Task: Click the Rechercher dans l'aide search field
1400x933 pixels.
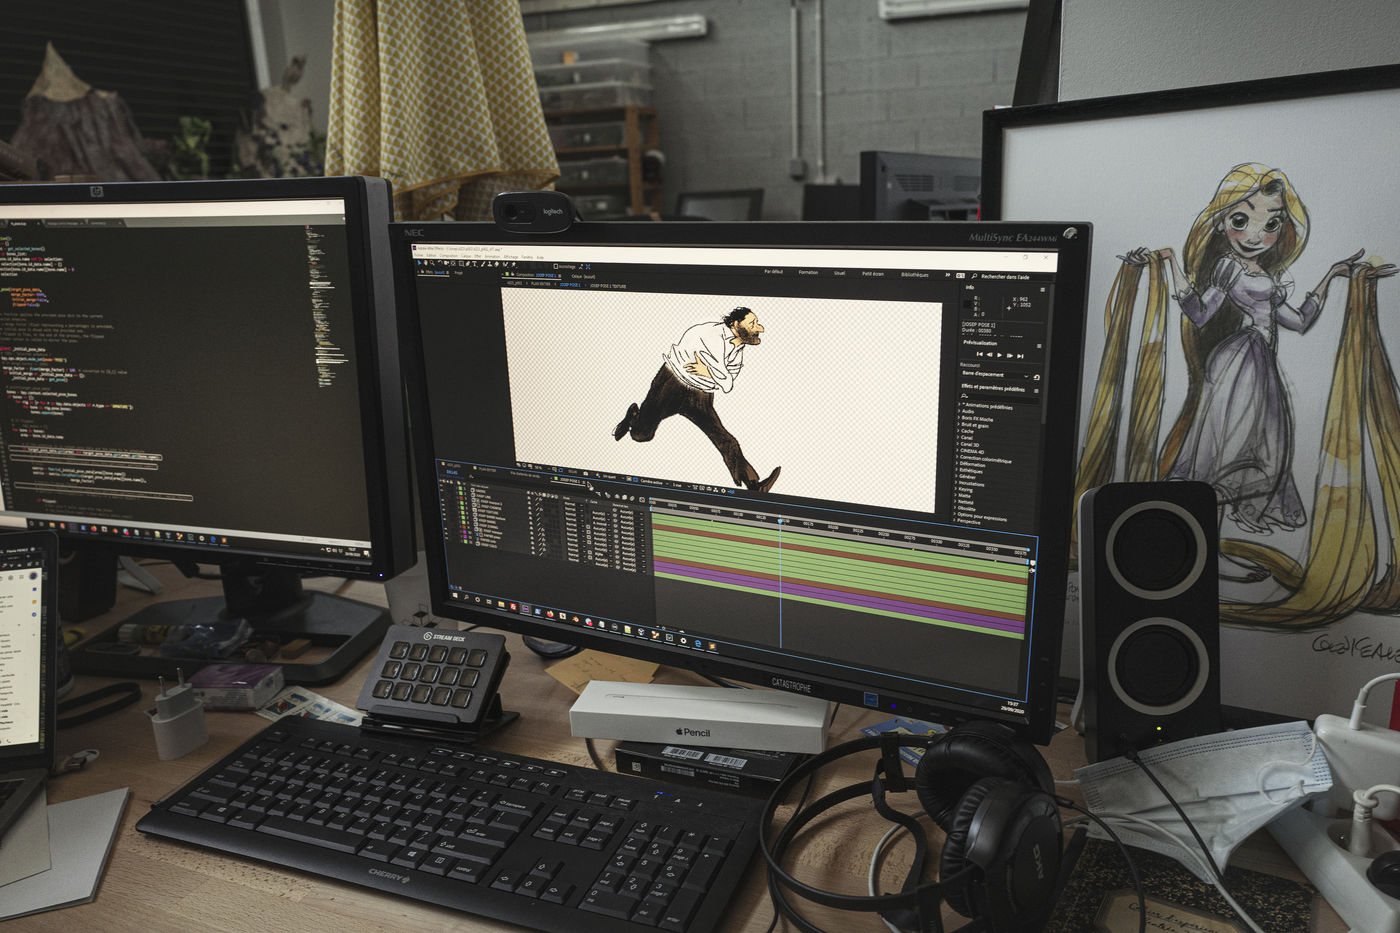Action: coord(1004,277)
